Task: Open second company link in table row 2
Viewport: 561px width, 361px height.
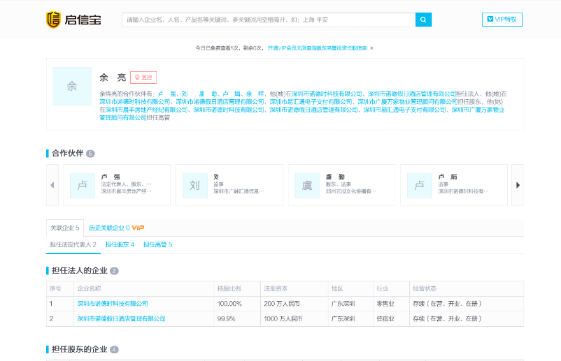Action: tap(121, 318)
